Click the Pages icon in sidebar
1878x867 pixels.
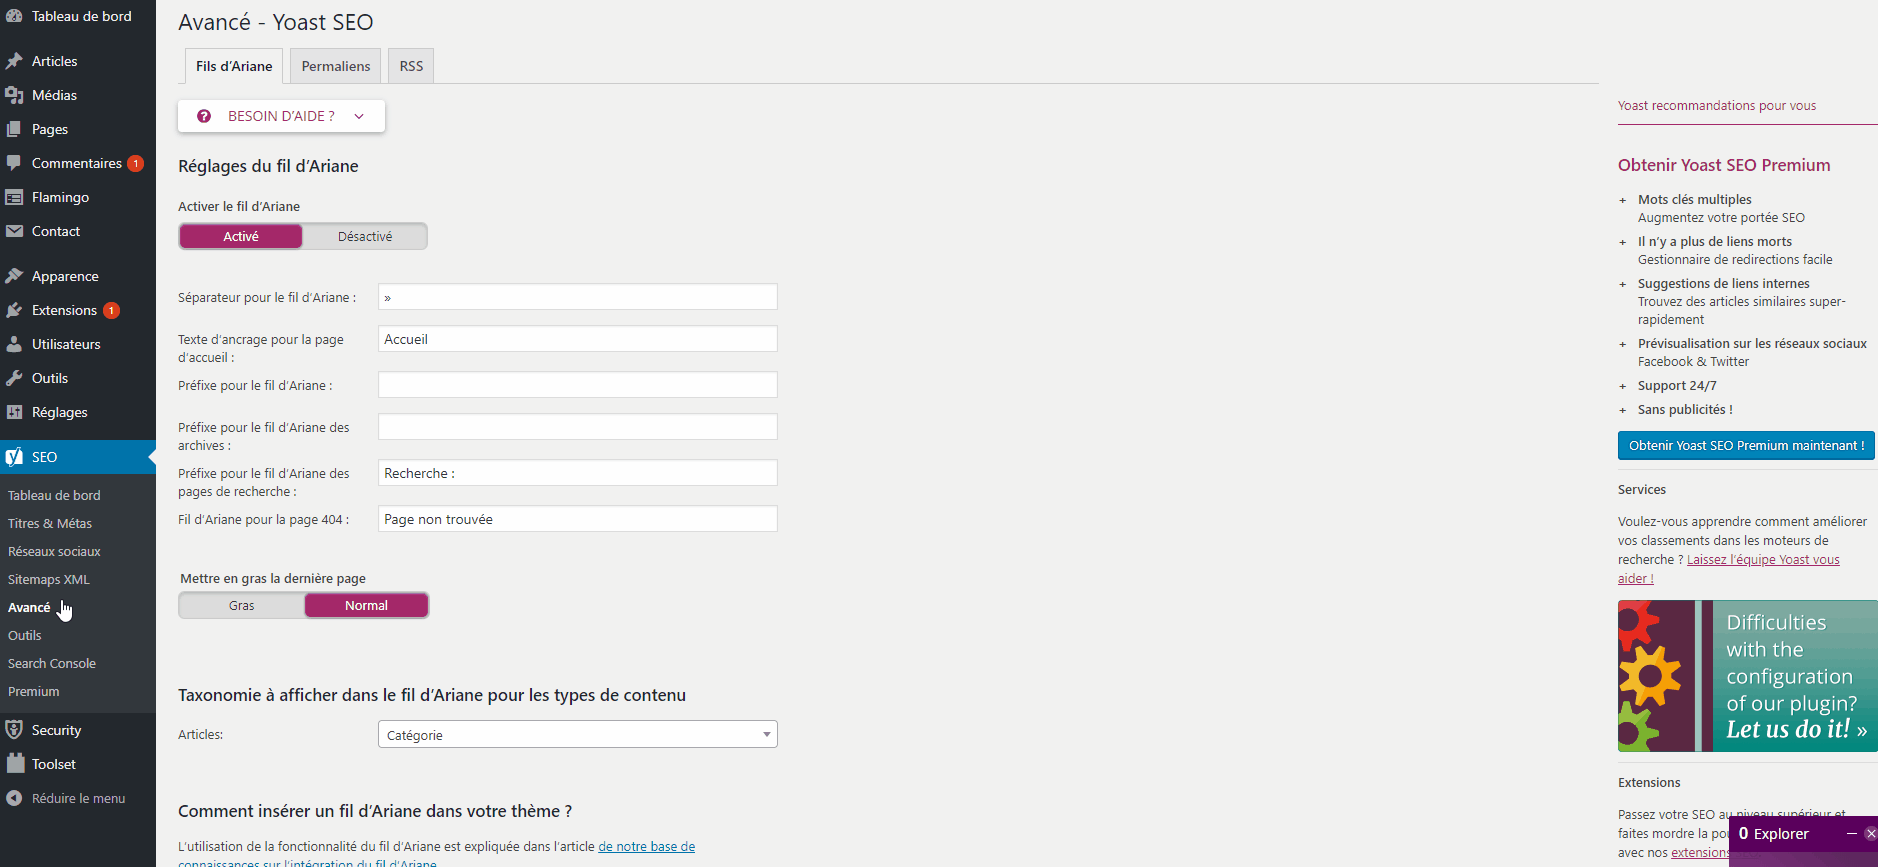pos(14,129)
